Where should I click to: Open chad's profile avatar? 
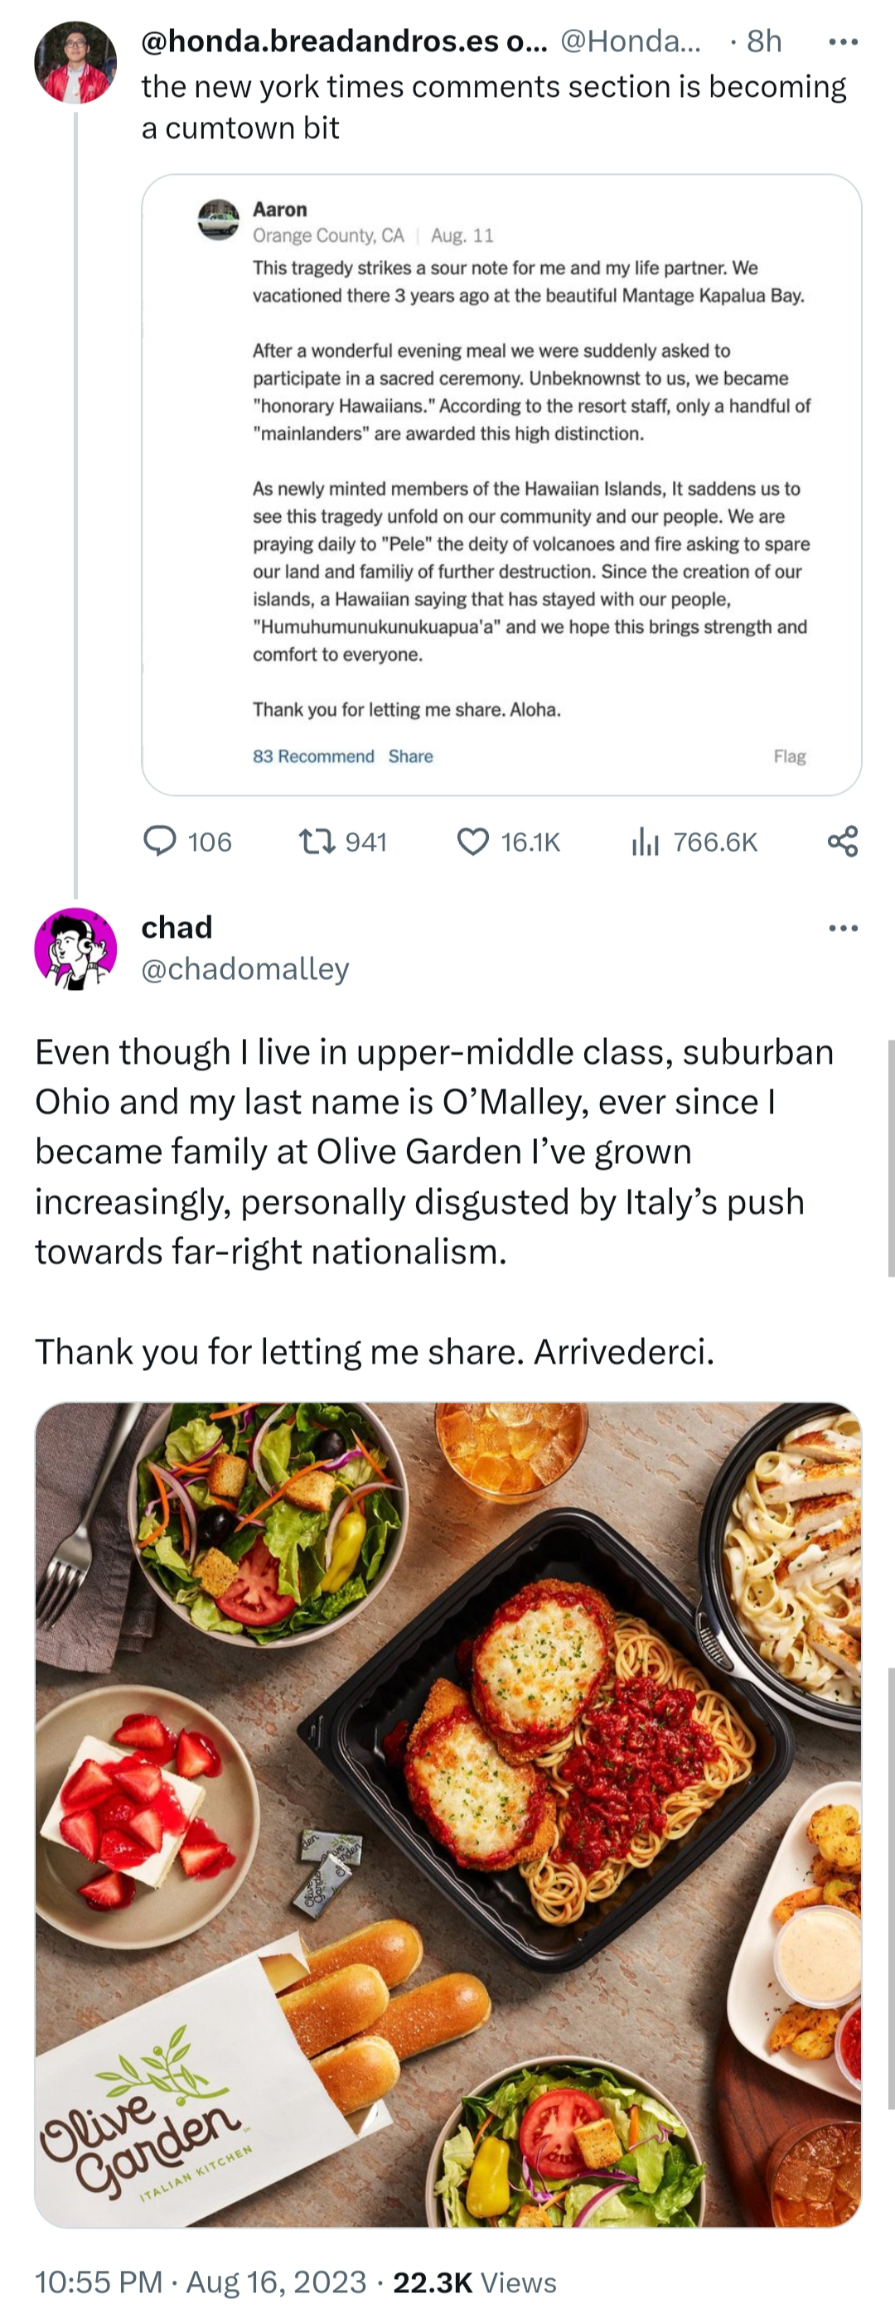75,947
